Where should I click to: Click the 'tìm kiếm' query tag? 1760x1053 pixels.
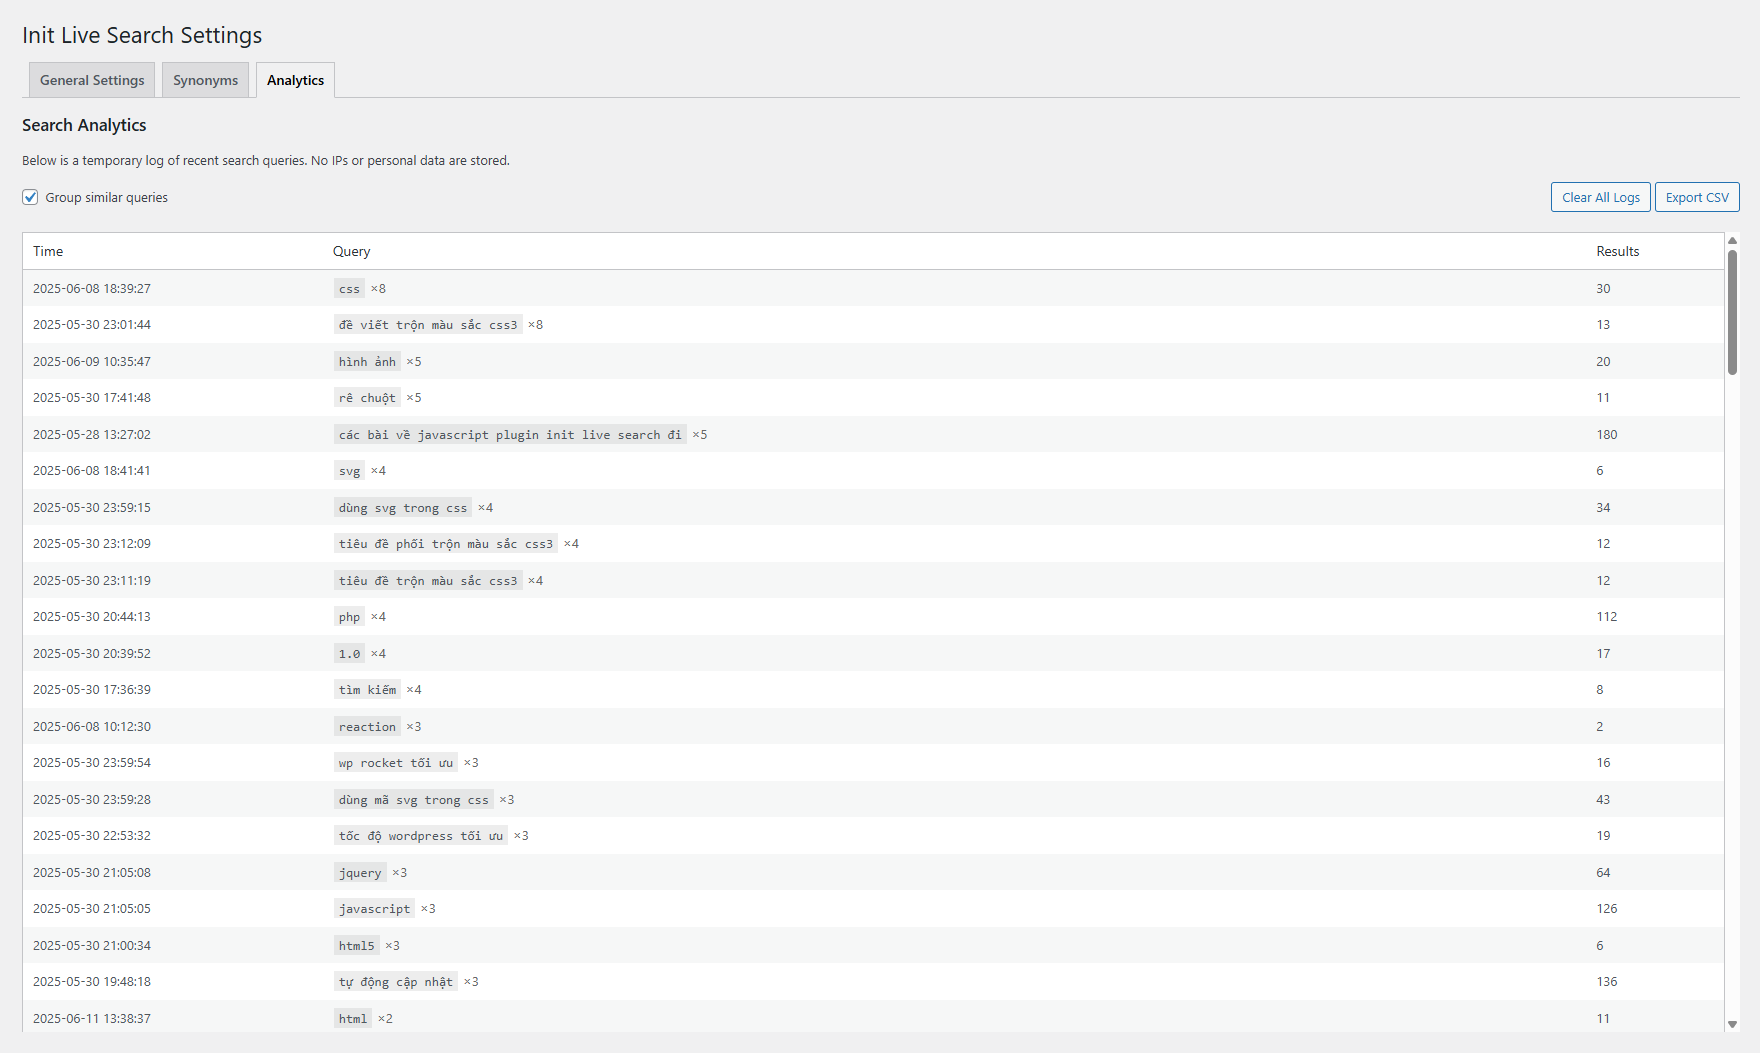pos(367,690)
